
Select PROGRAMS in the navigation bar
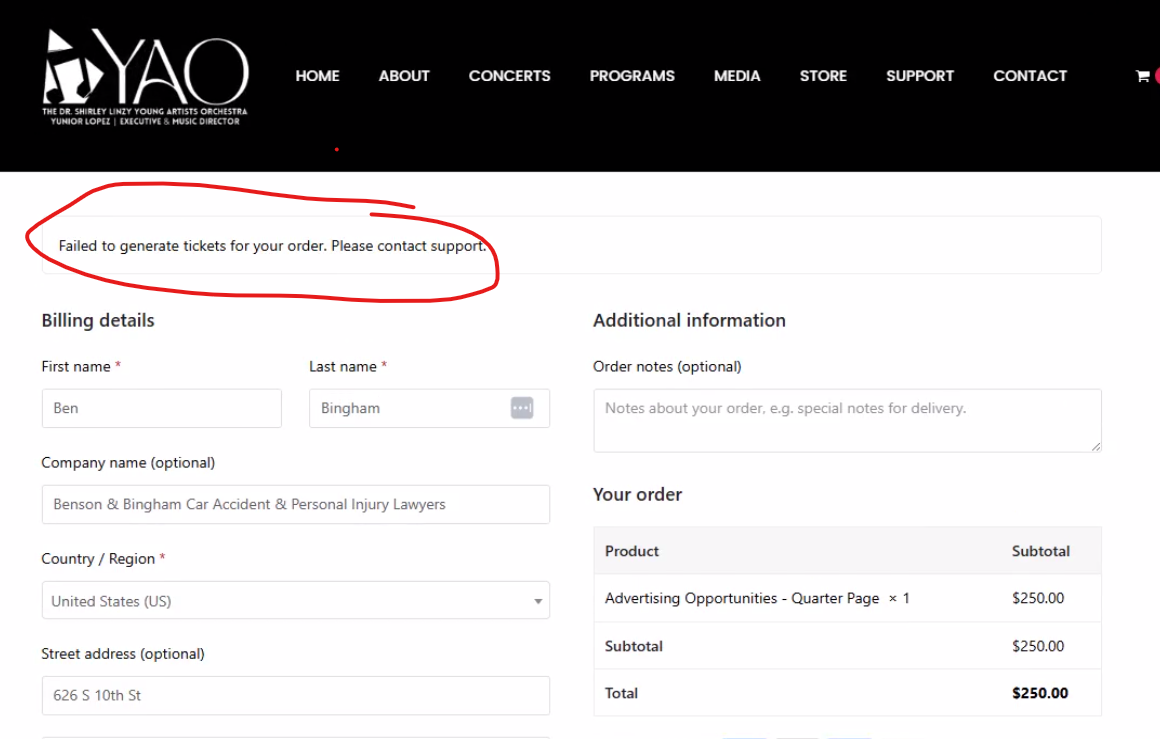632,76
